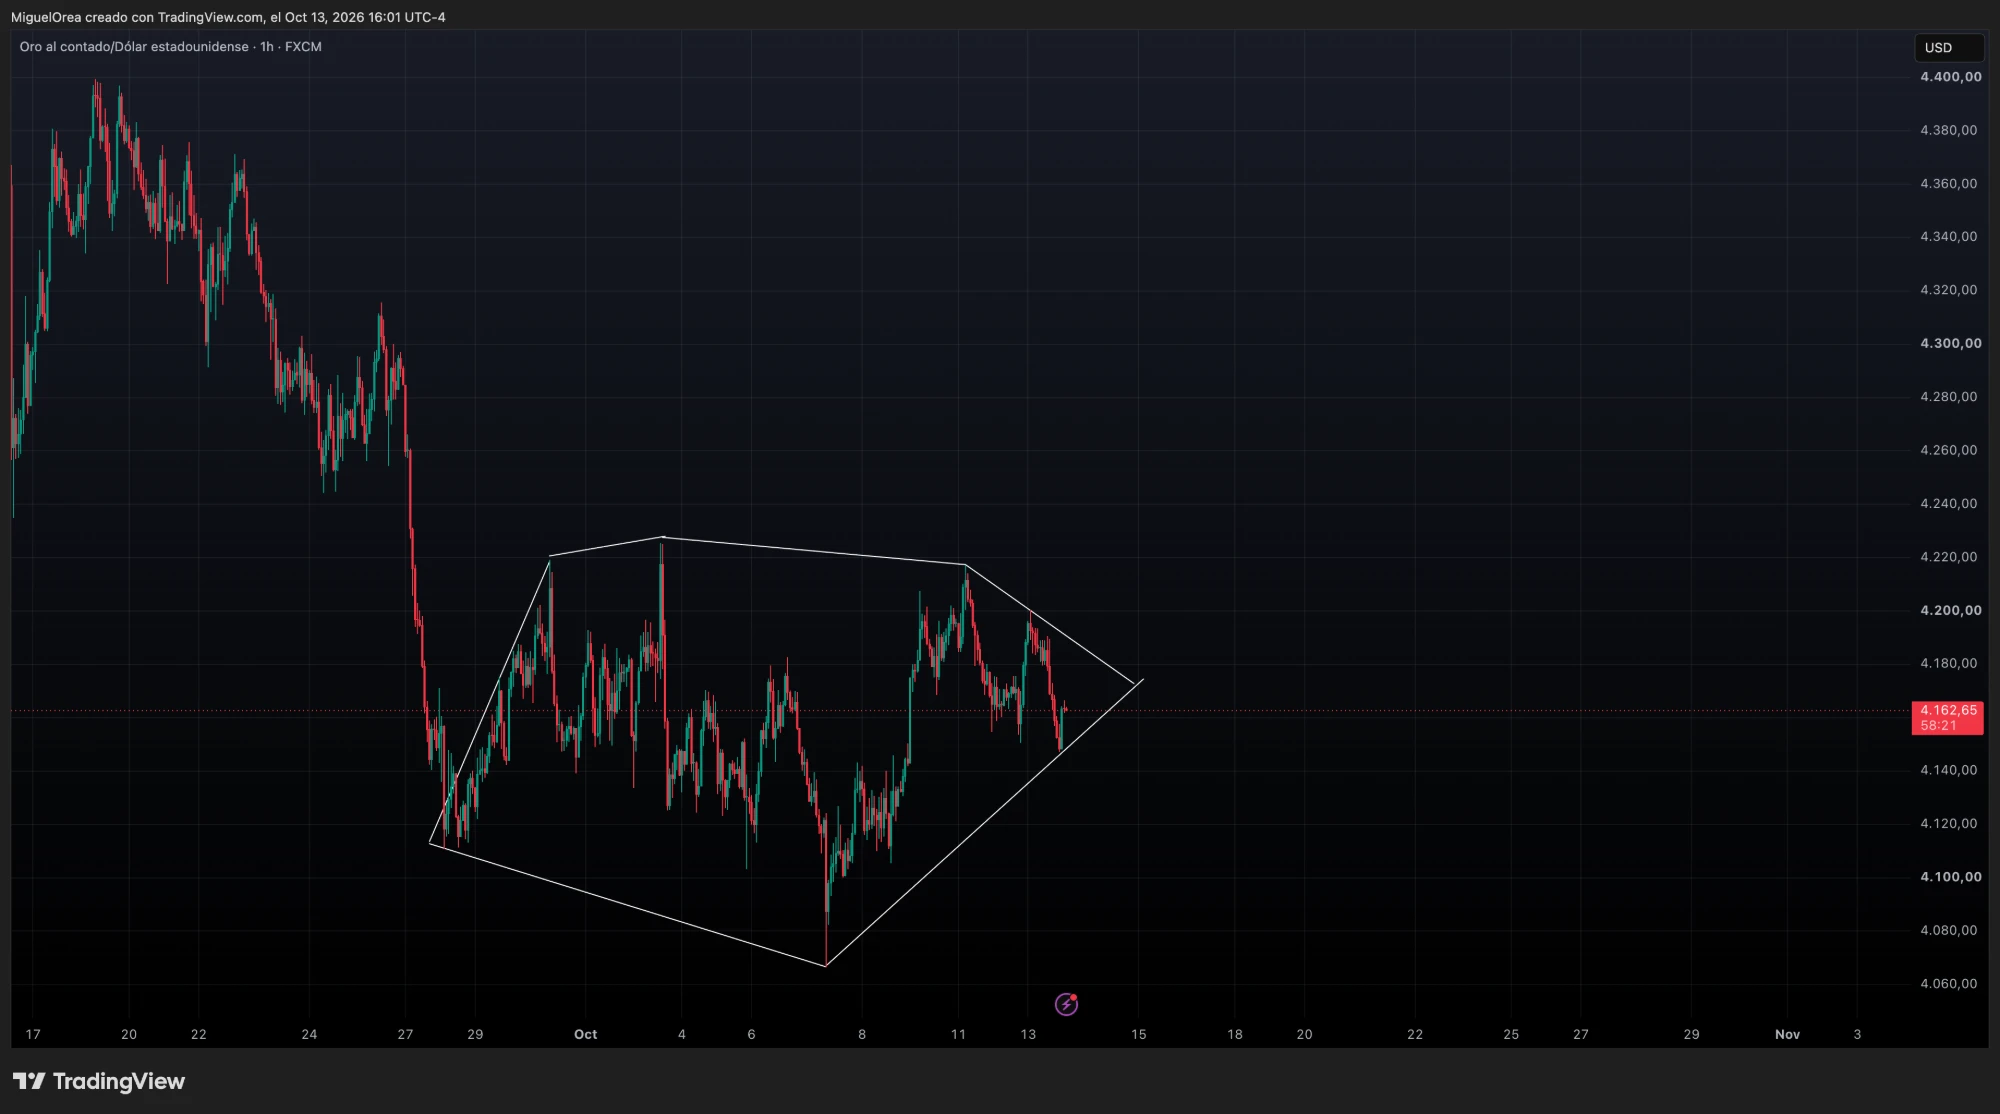Click the 4.380,00 price axis label

(x=1948, y=130)
